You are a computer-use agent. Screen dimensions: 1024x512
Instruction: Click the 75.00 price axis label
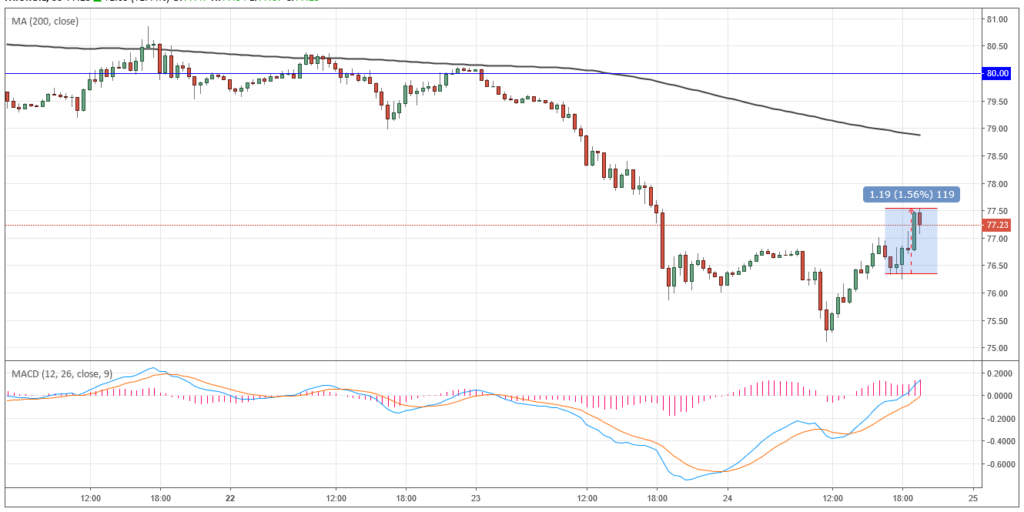pyautogui.click(x=997, y=348)
